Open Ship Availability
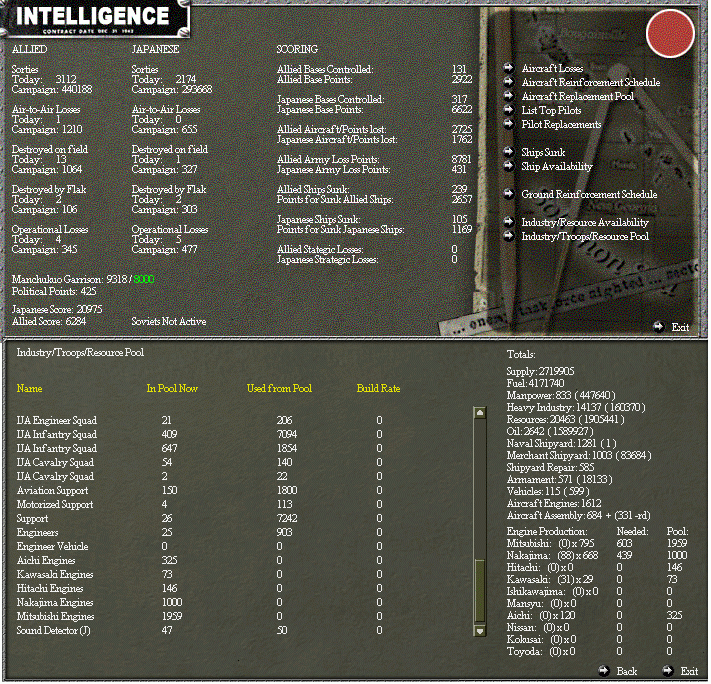711x684 pixels. point(556,166)
